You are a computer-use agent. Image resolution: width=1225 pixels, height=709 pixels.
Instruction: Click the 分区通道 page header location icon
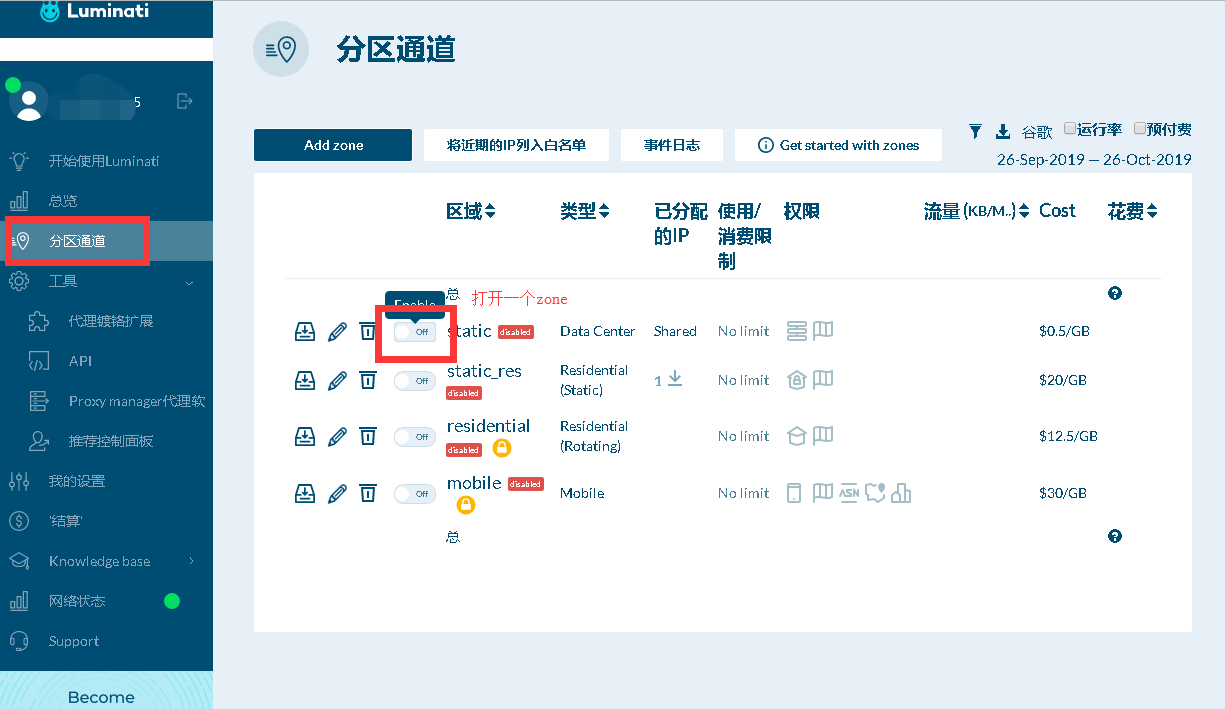click(x=281, y=49)
